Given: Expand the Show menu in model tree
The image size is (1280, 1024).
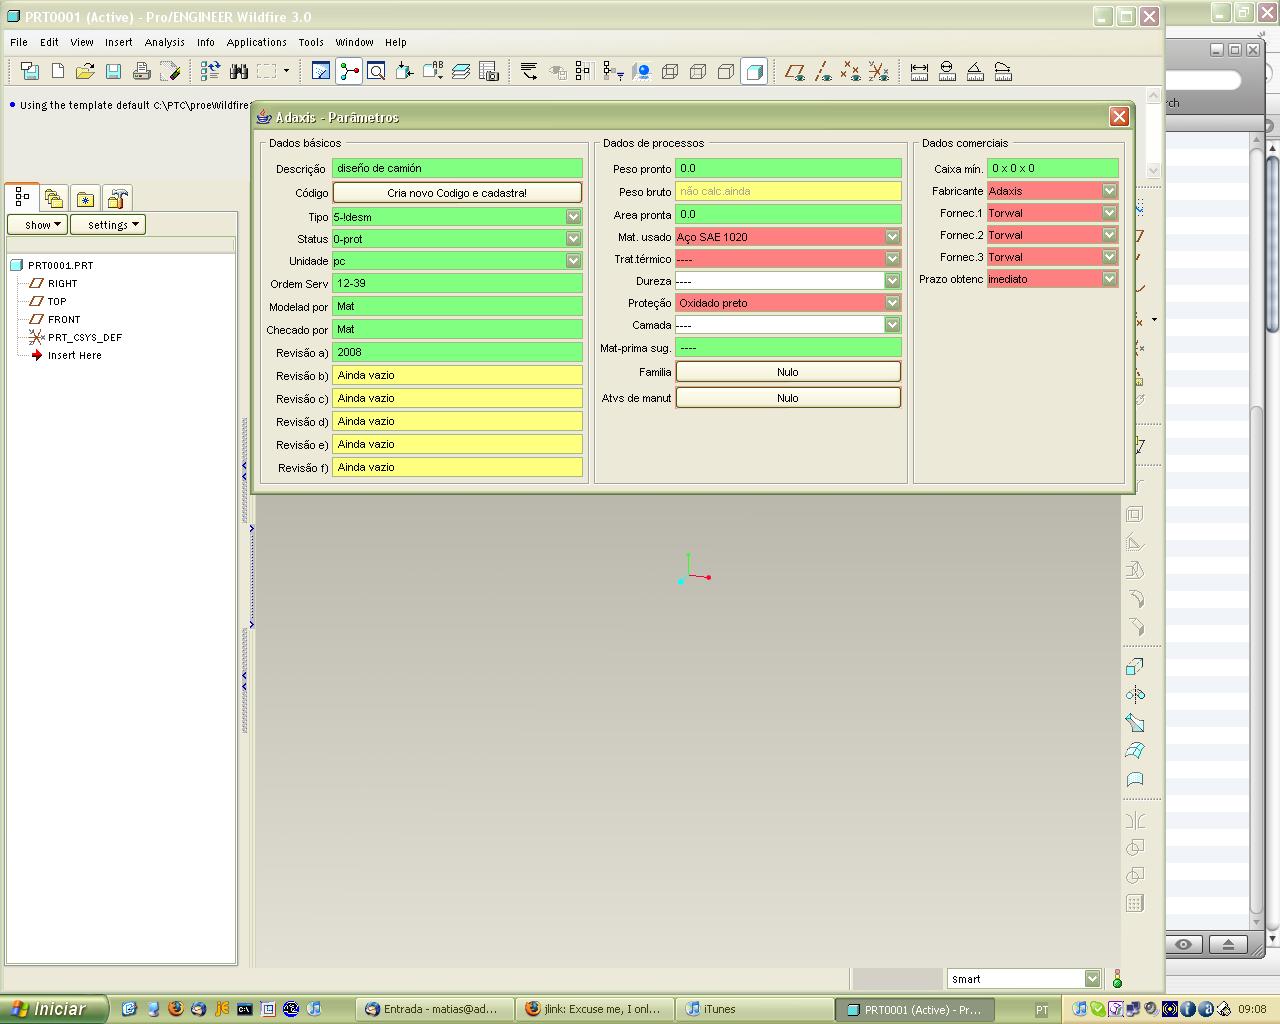Looking at the screenshot, I should 37,225.
